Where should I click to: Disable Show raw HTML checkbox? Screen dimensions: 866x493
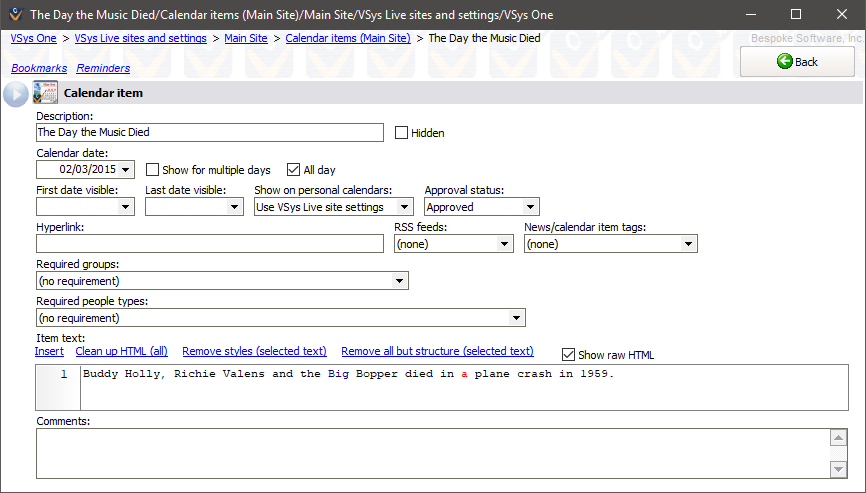click(569, 355)
